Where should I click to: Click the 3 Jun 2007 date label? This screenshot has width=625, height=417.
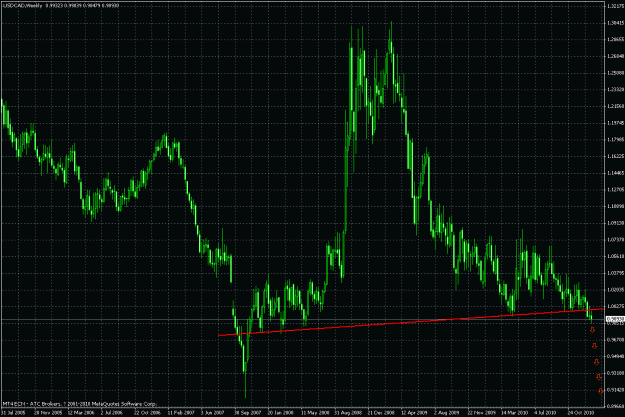(213, 413)
